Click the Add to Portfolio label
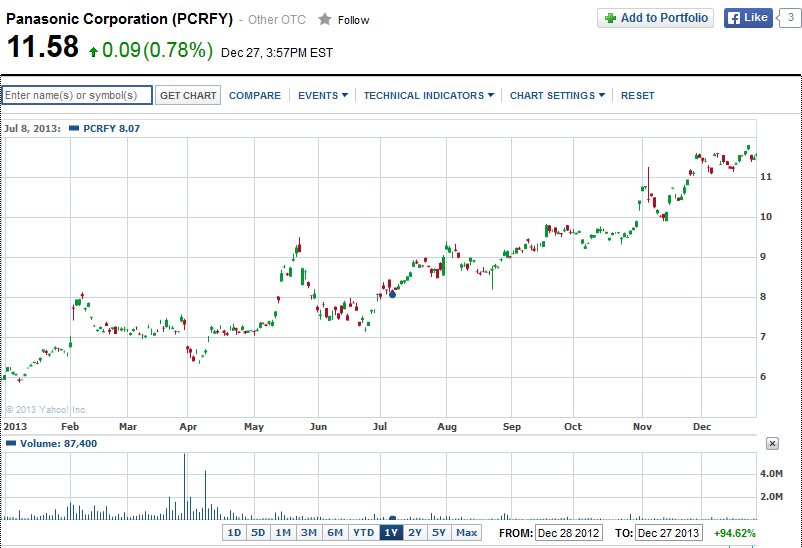This screenshot has height=548, width=802. pos(664,18)
